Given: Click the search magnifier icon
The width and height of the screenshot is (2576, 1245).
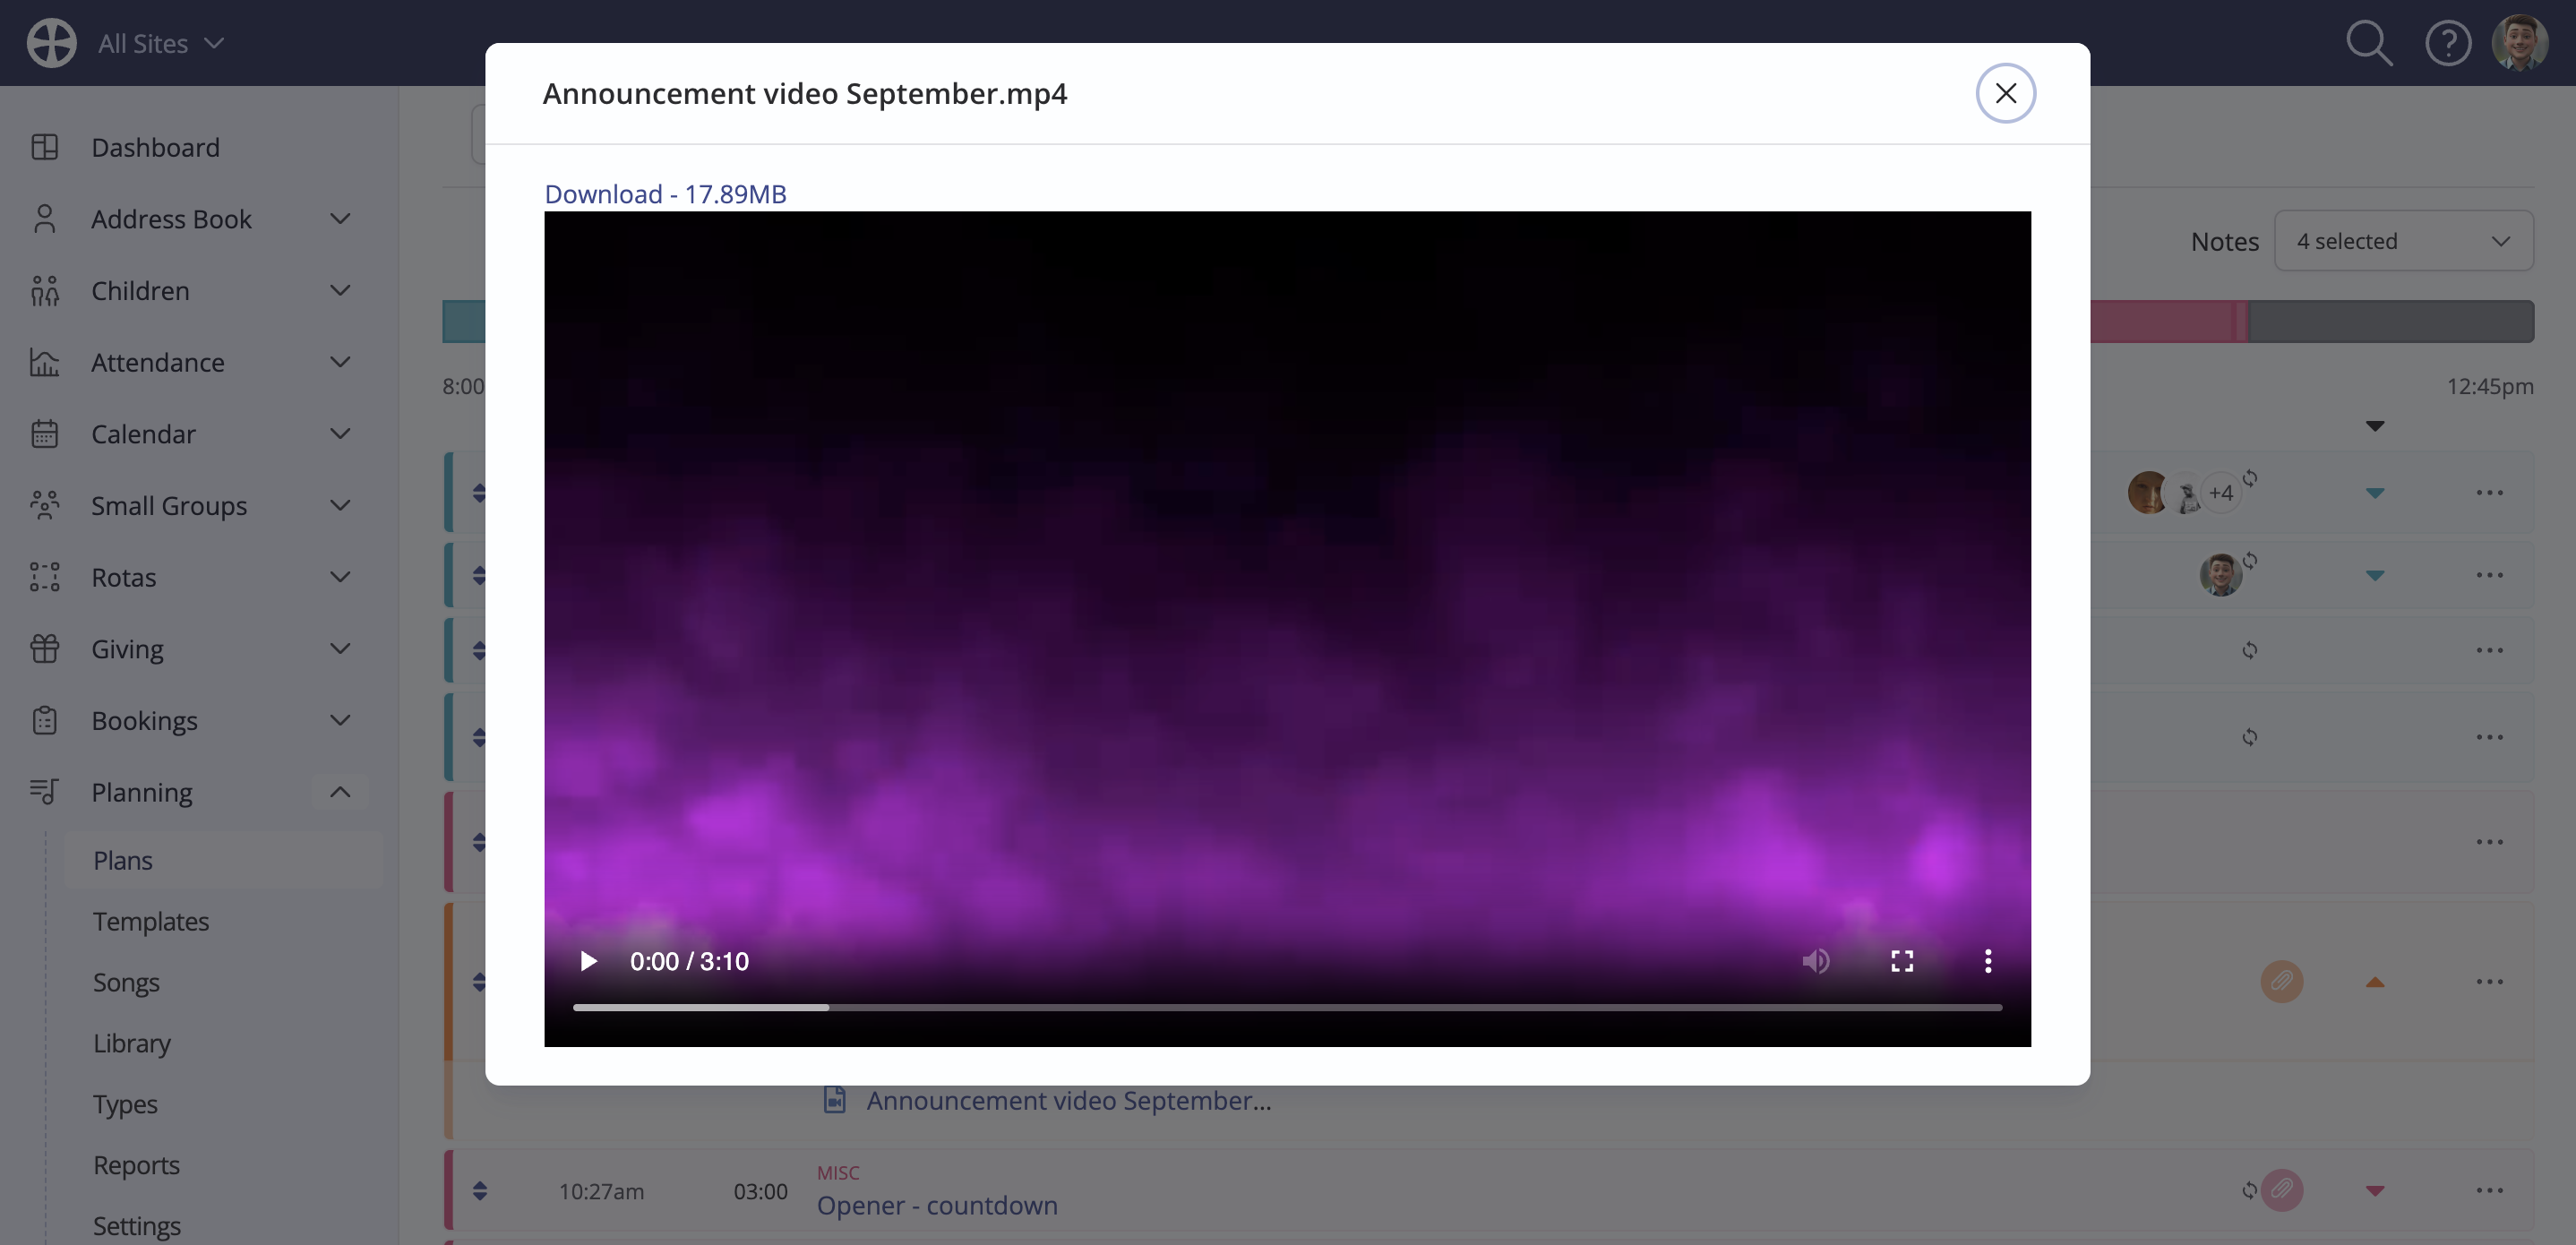Looking at the screenshot, I should pyautogui.click(x=2369, y=43).
